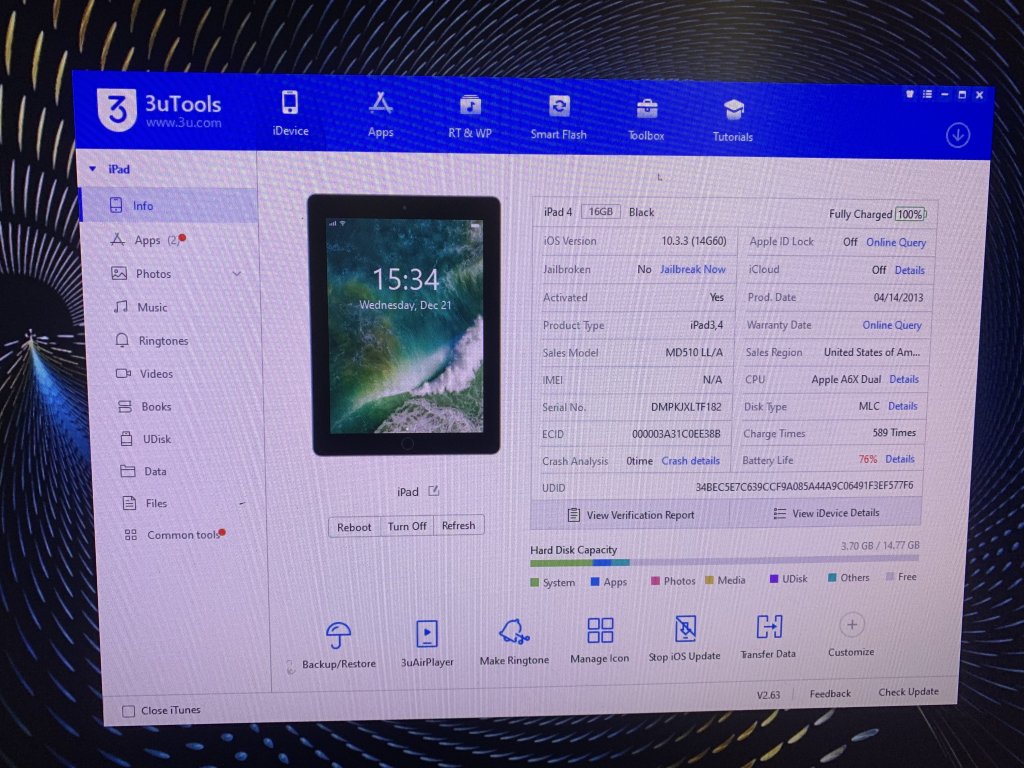The height and width of the screenshot is (768, 1024).
Task: Open CPU Details link
Action: [x=904, y=379]
